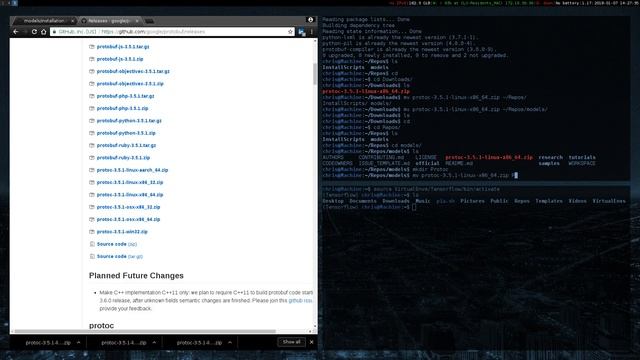Click the protoc heading at the page bottom
The height and width of the screenshot is (360, 640).
[x=101, y=325]
